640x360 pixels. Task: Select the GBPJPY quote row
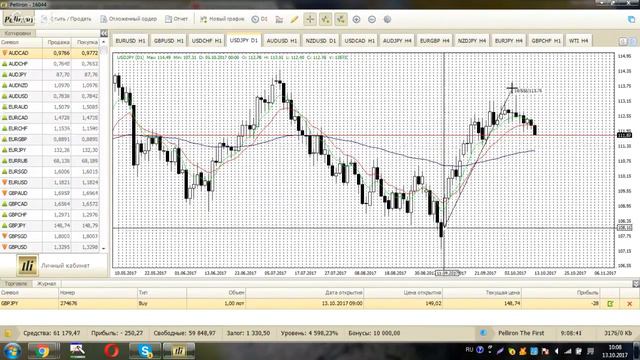[x=50, y=225]
